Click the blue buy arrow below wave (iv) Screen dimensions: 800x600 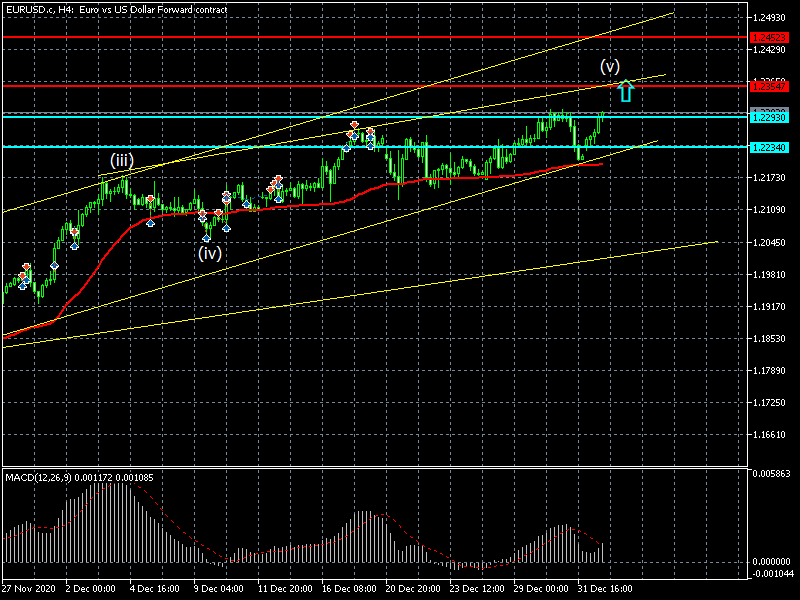pos(207,237)
